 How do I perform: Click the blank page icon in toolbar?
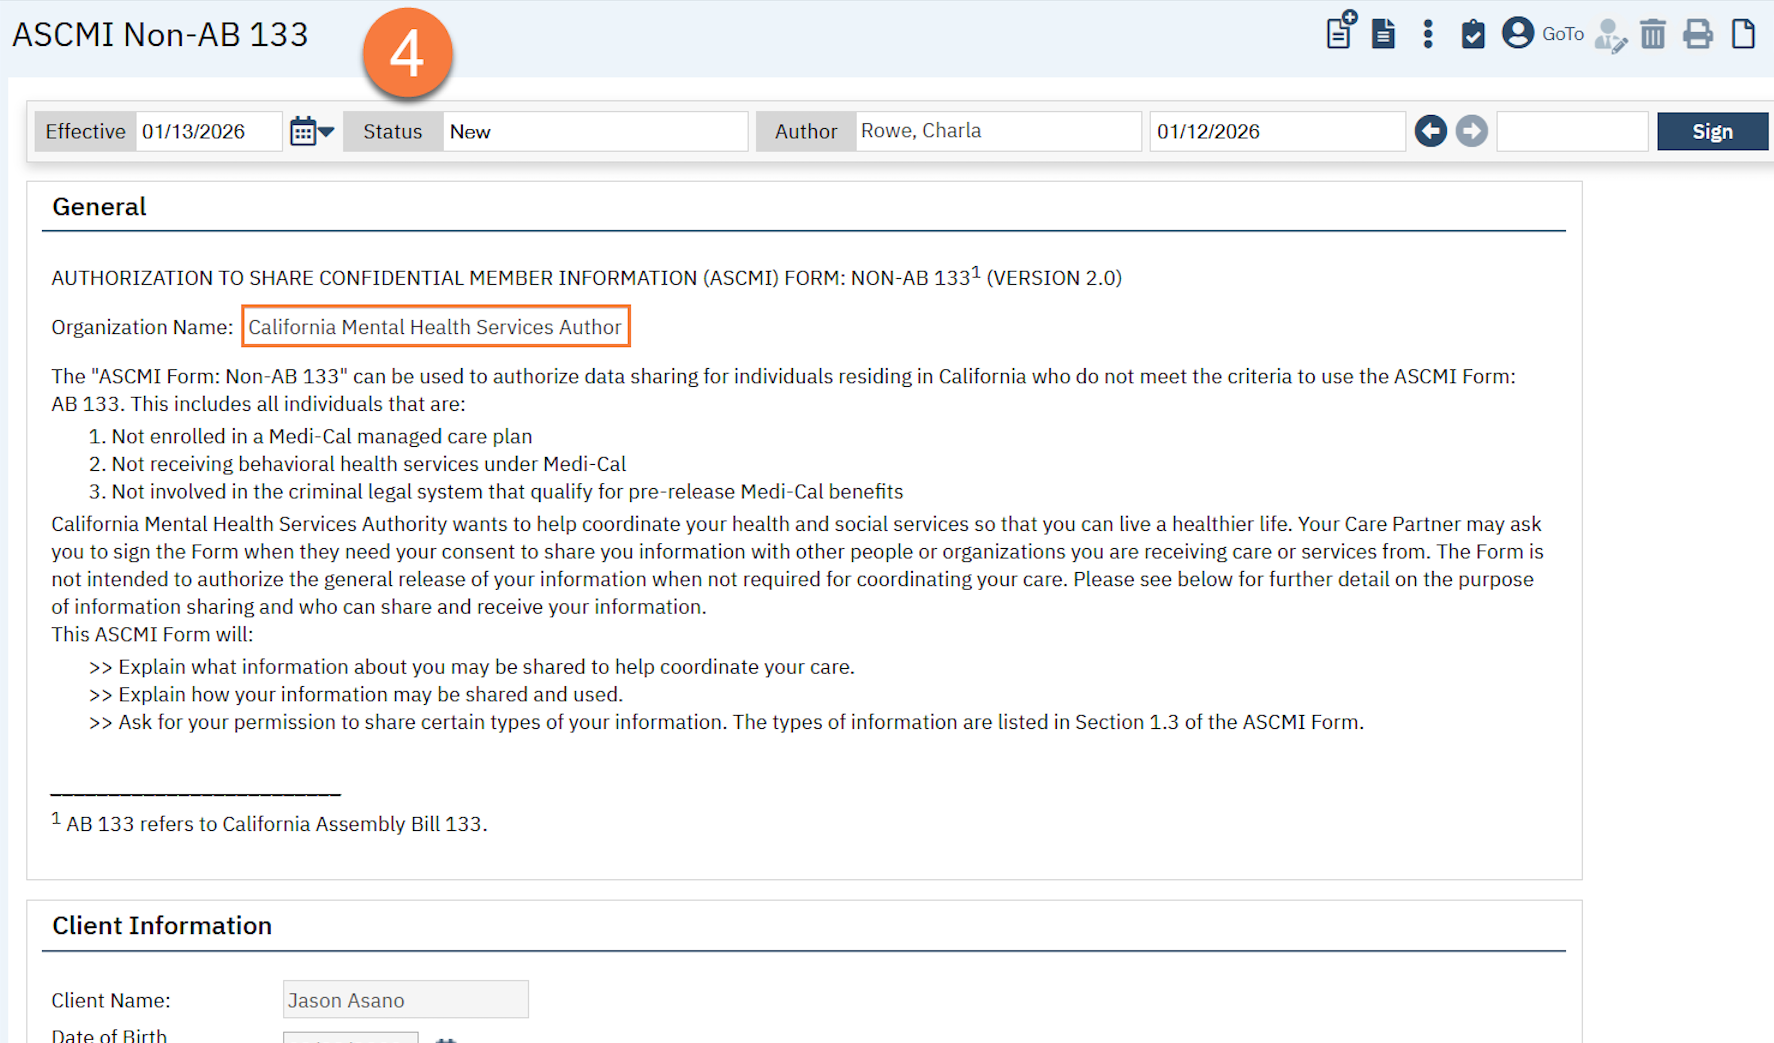(x=1743, y=34)
